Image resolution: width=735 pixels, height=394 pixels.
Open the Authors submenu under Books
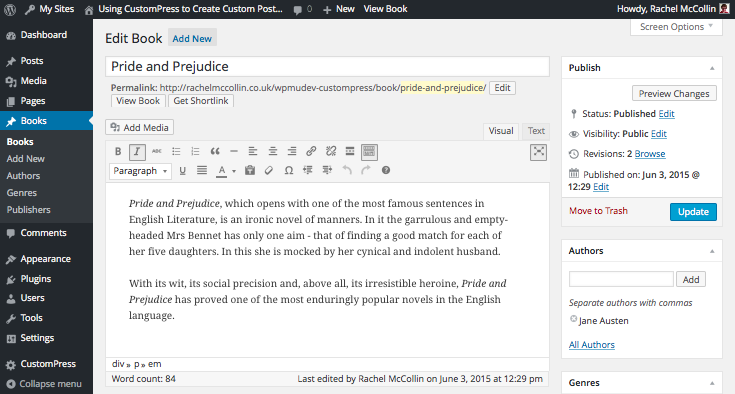click(x=23, y=176)
